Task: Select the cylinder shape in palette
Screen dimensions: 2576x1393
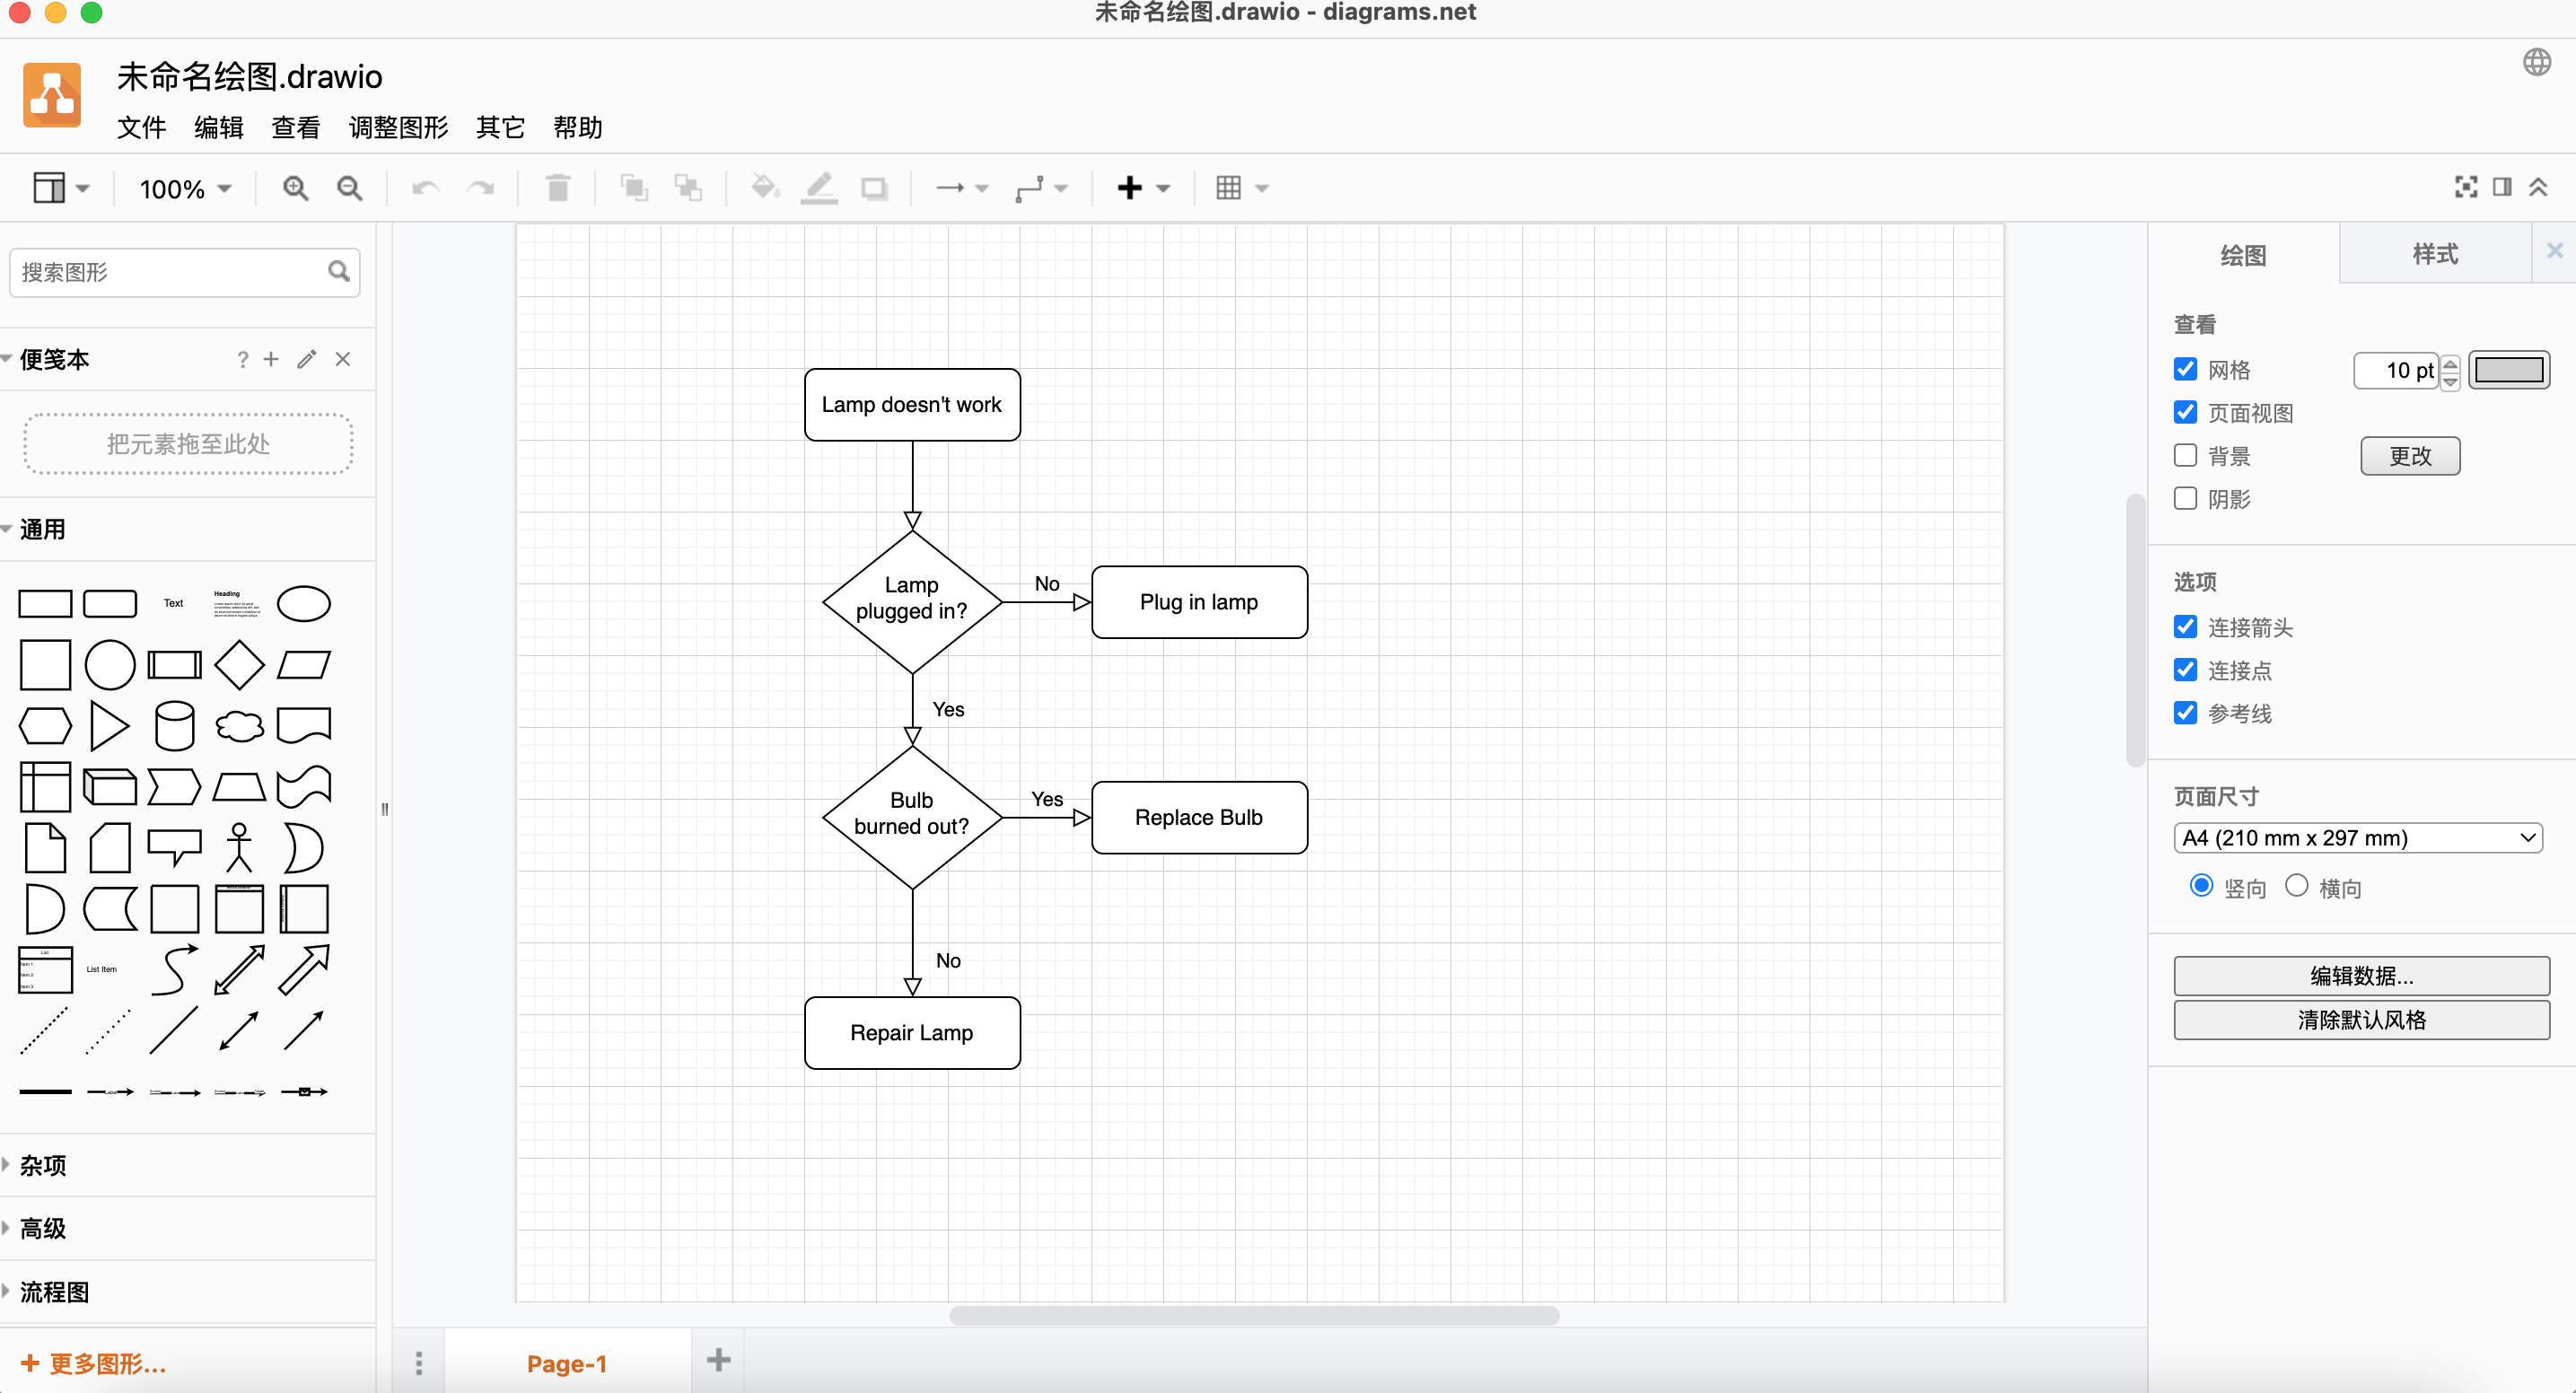Action: (174, 725)
